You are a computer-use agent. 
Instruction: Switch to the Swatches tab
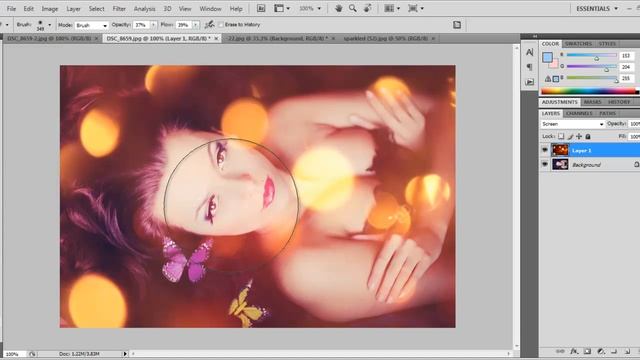coord(578,44)
